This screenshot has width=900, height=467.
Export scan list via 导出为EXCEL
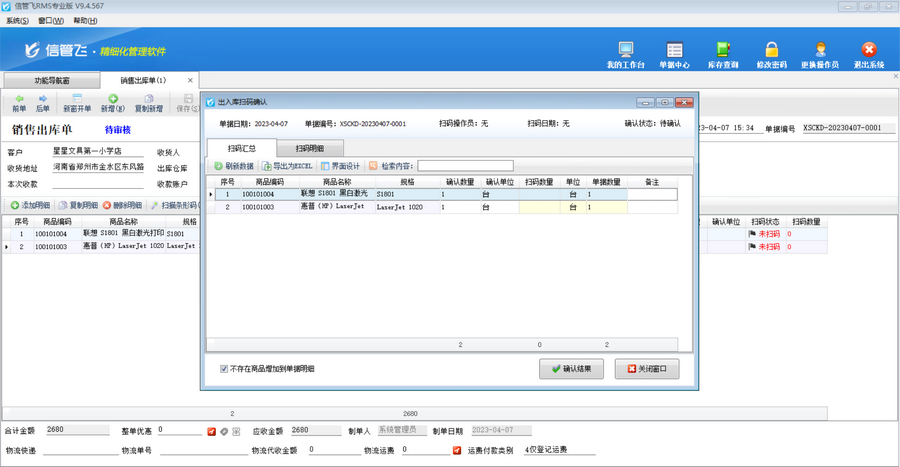[x=287, y=166]
